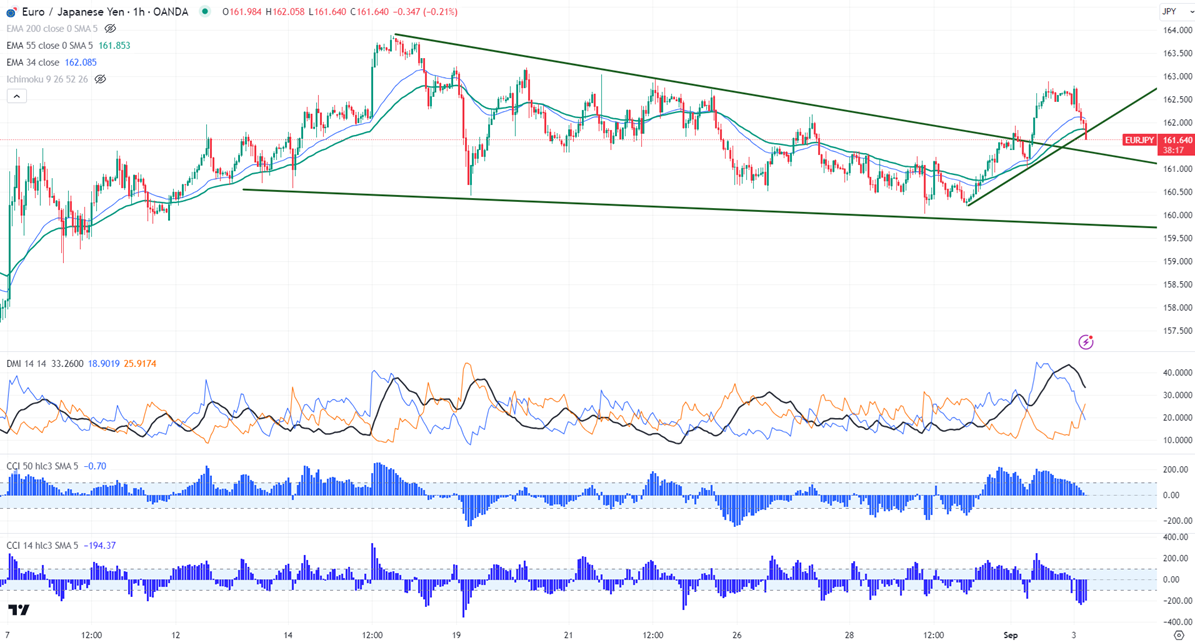
Task: Show the hidden EMA 200 indicator via eye icon
Action: 111,29
